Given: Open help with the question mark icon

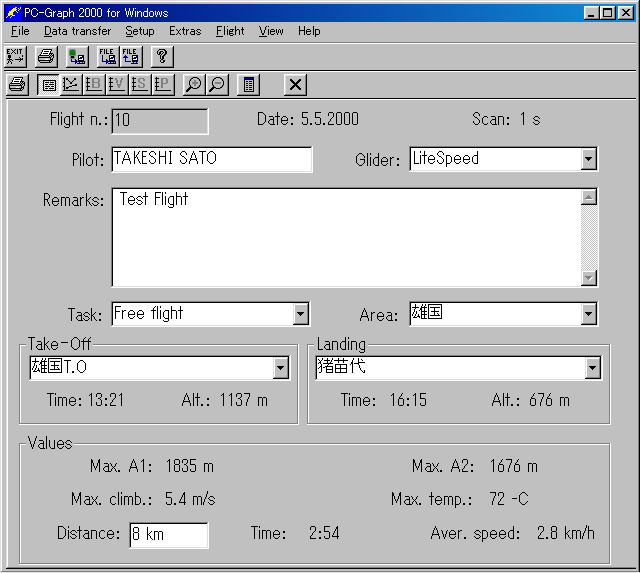Looking at the screenshot, I should (x=162, y=57).
